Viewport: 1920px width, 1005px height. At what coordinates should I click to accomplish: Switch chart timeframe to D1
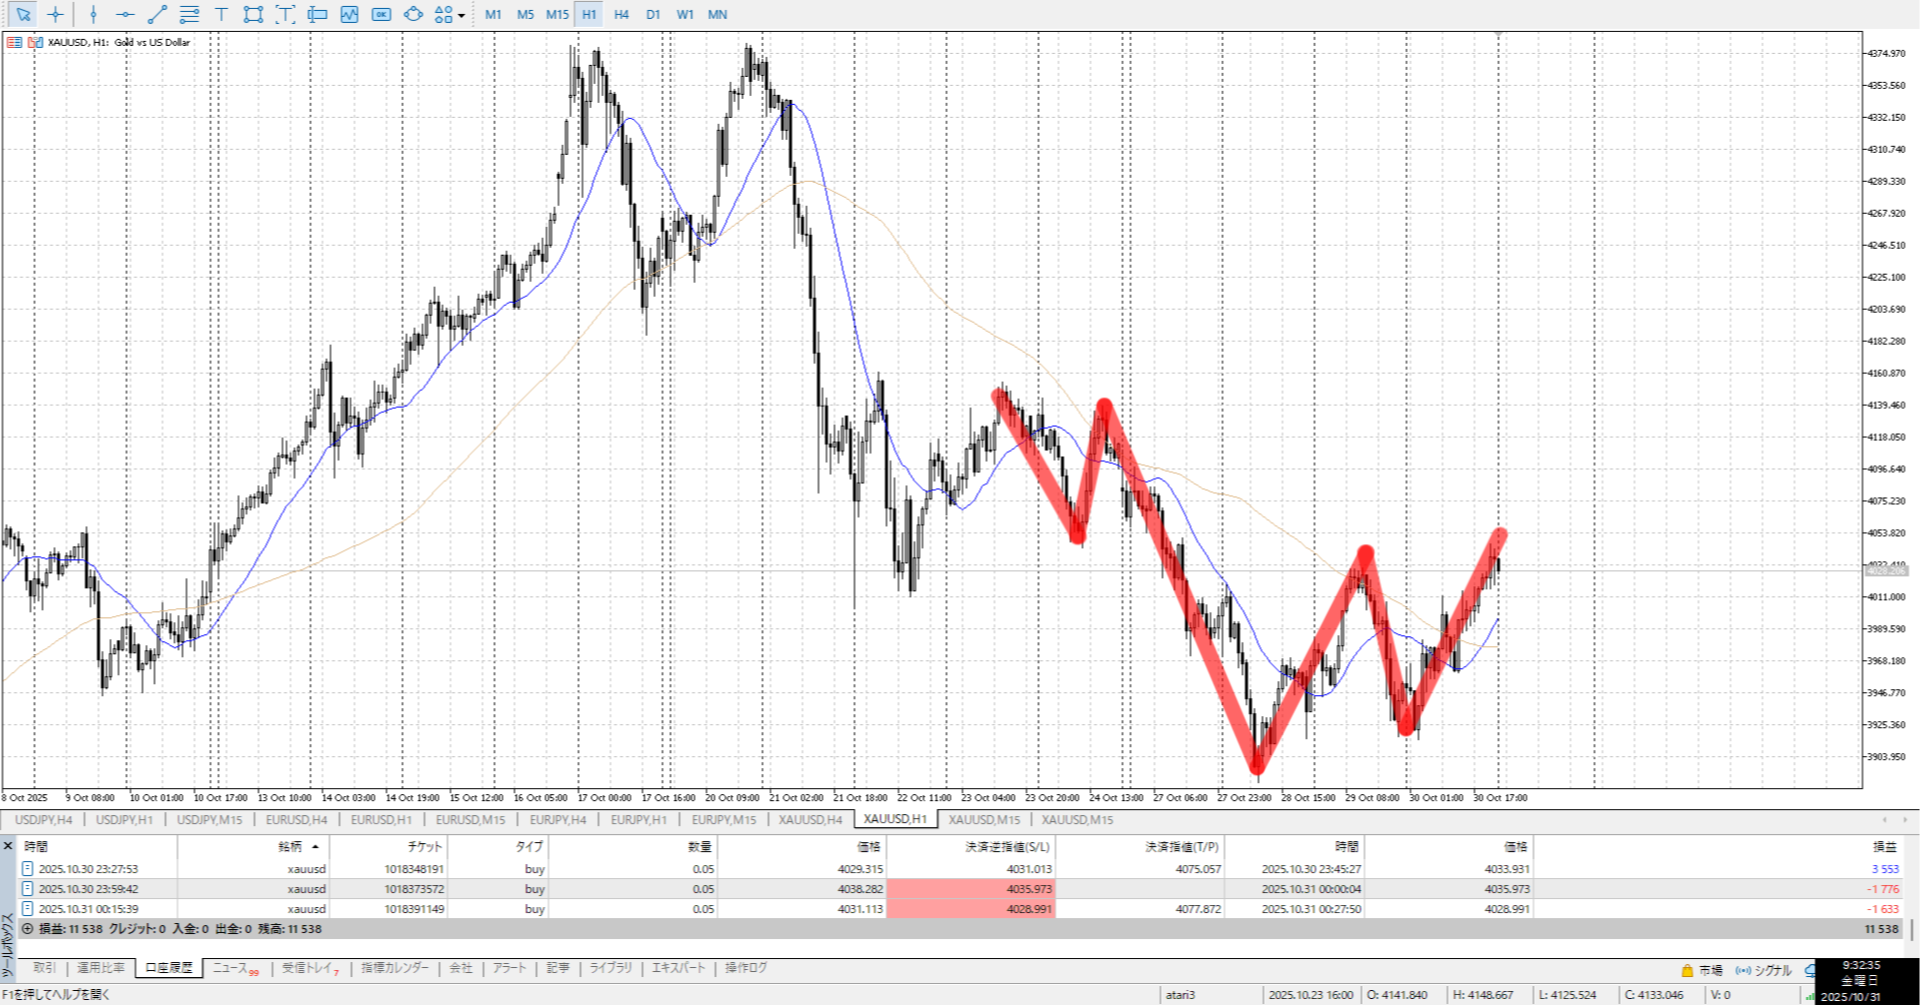[x=653, y=14]
